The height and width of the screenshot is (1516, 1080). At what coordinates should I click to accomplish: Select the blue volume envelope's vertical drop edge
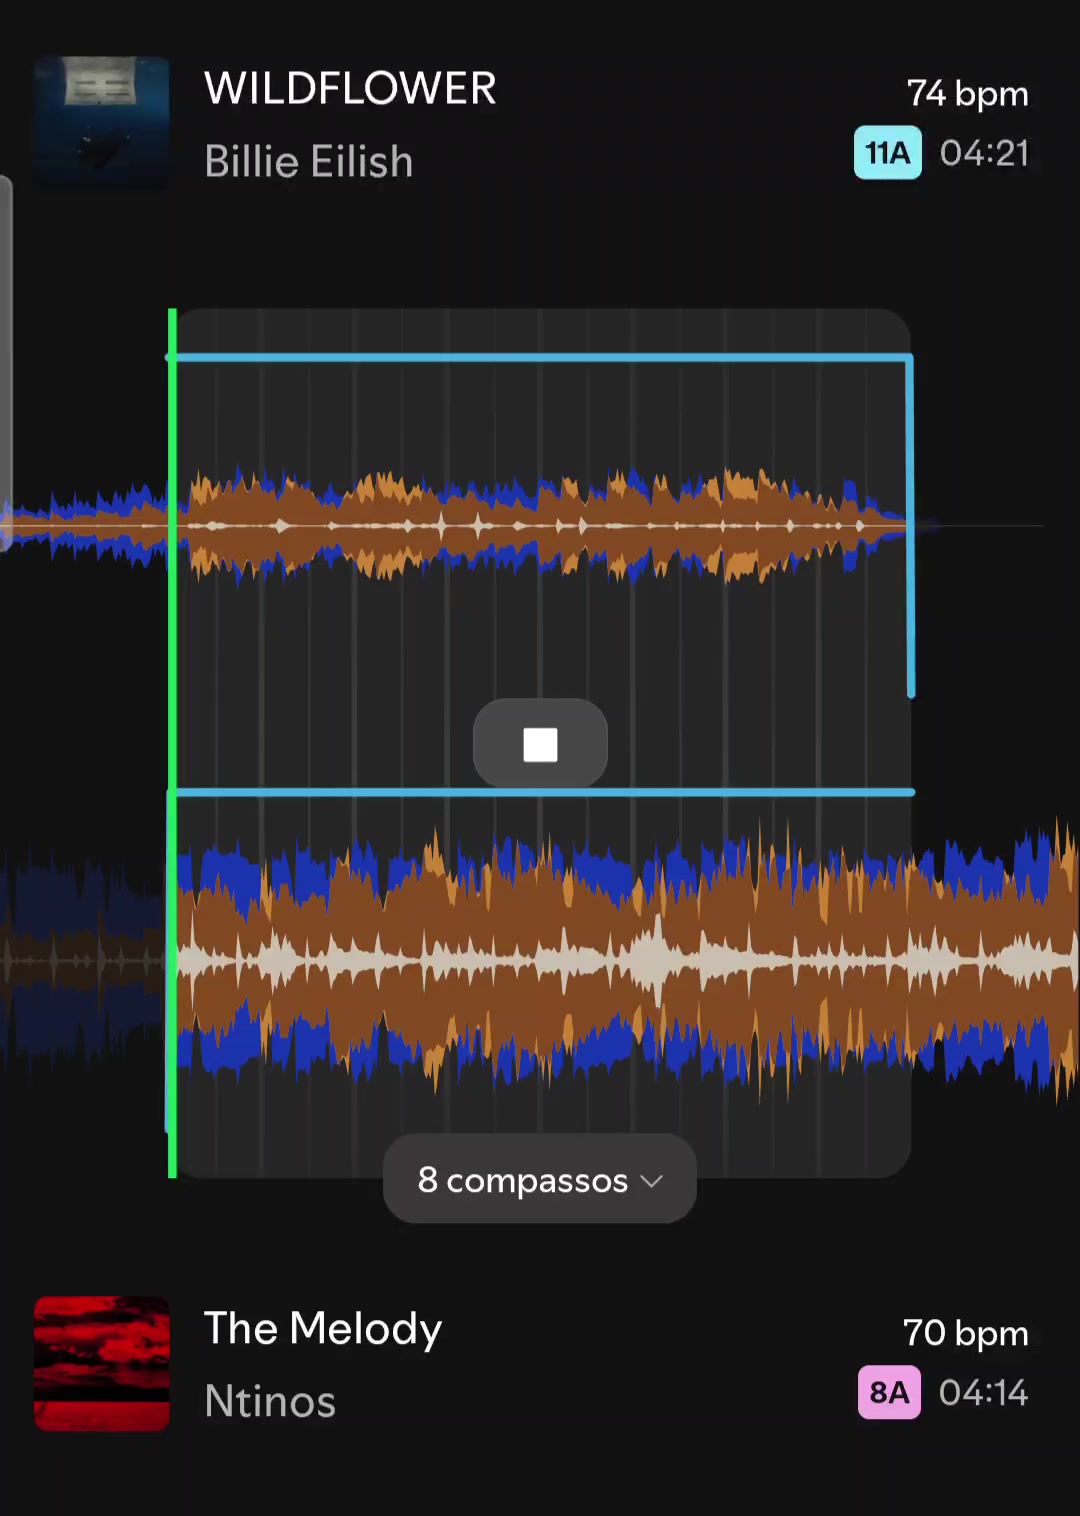[910, 525]
